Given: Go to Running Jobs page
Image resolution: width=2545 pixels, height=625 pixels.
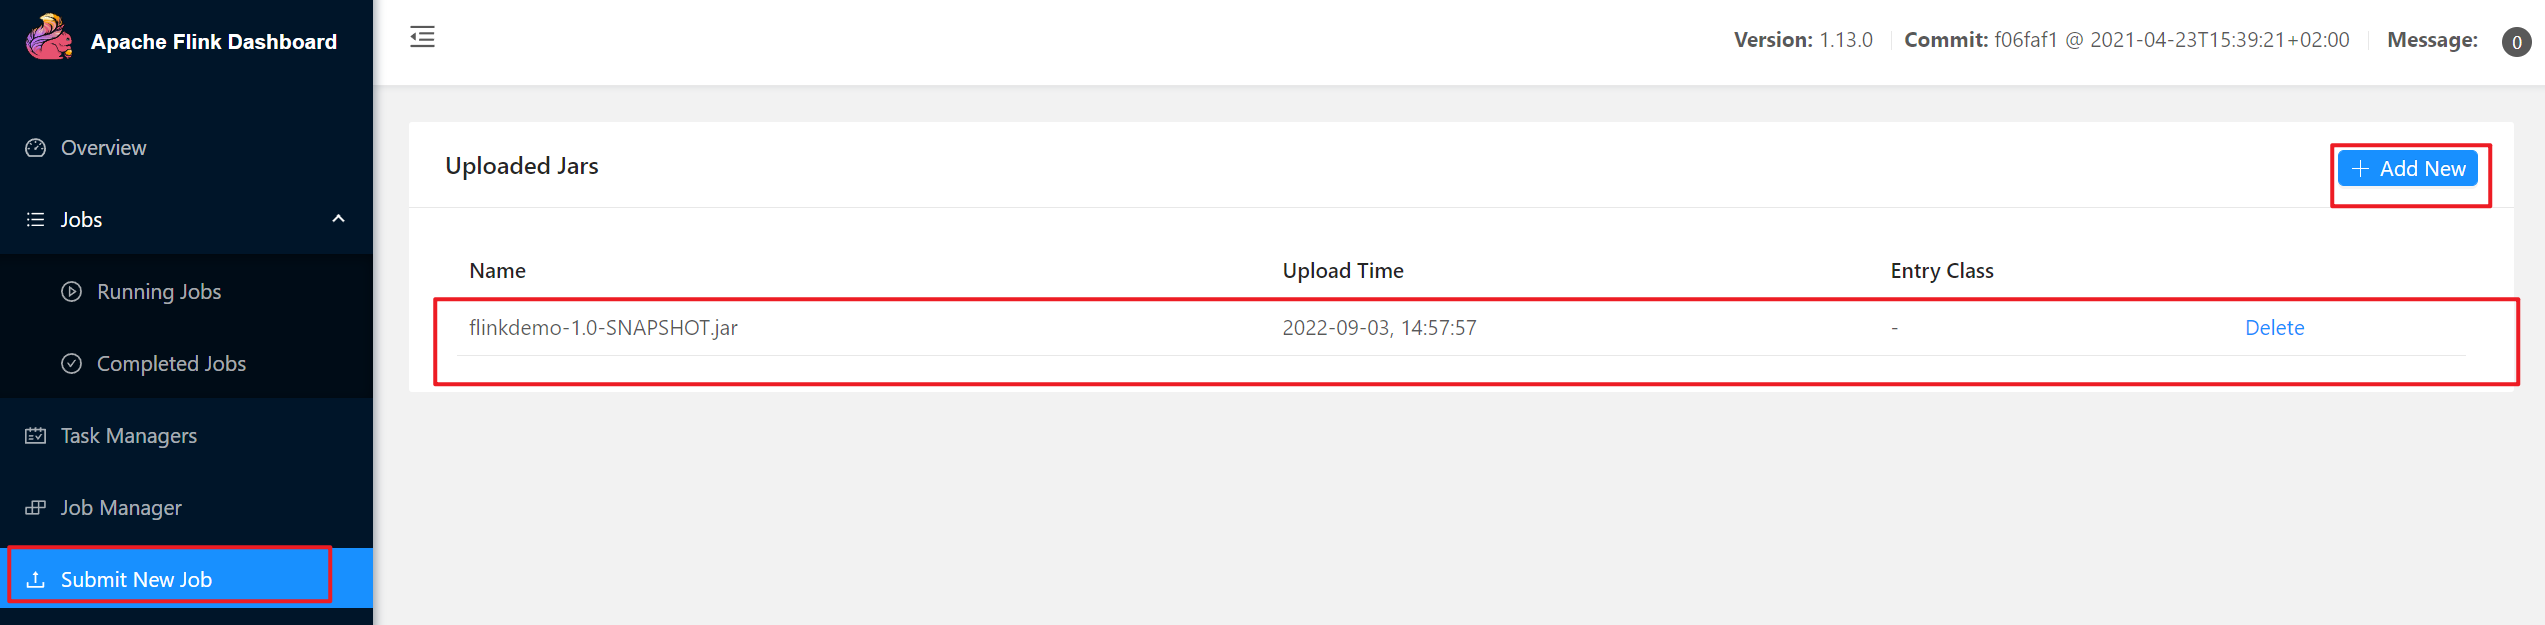Looking at the screenshot, I should (x=159, y=292).
